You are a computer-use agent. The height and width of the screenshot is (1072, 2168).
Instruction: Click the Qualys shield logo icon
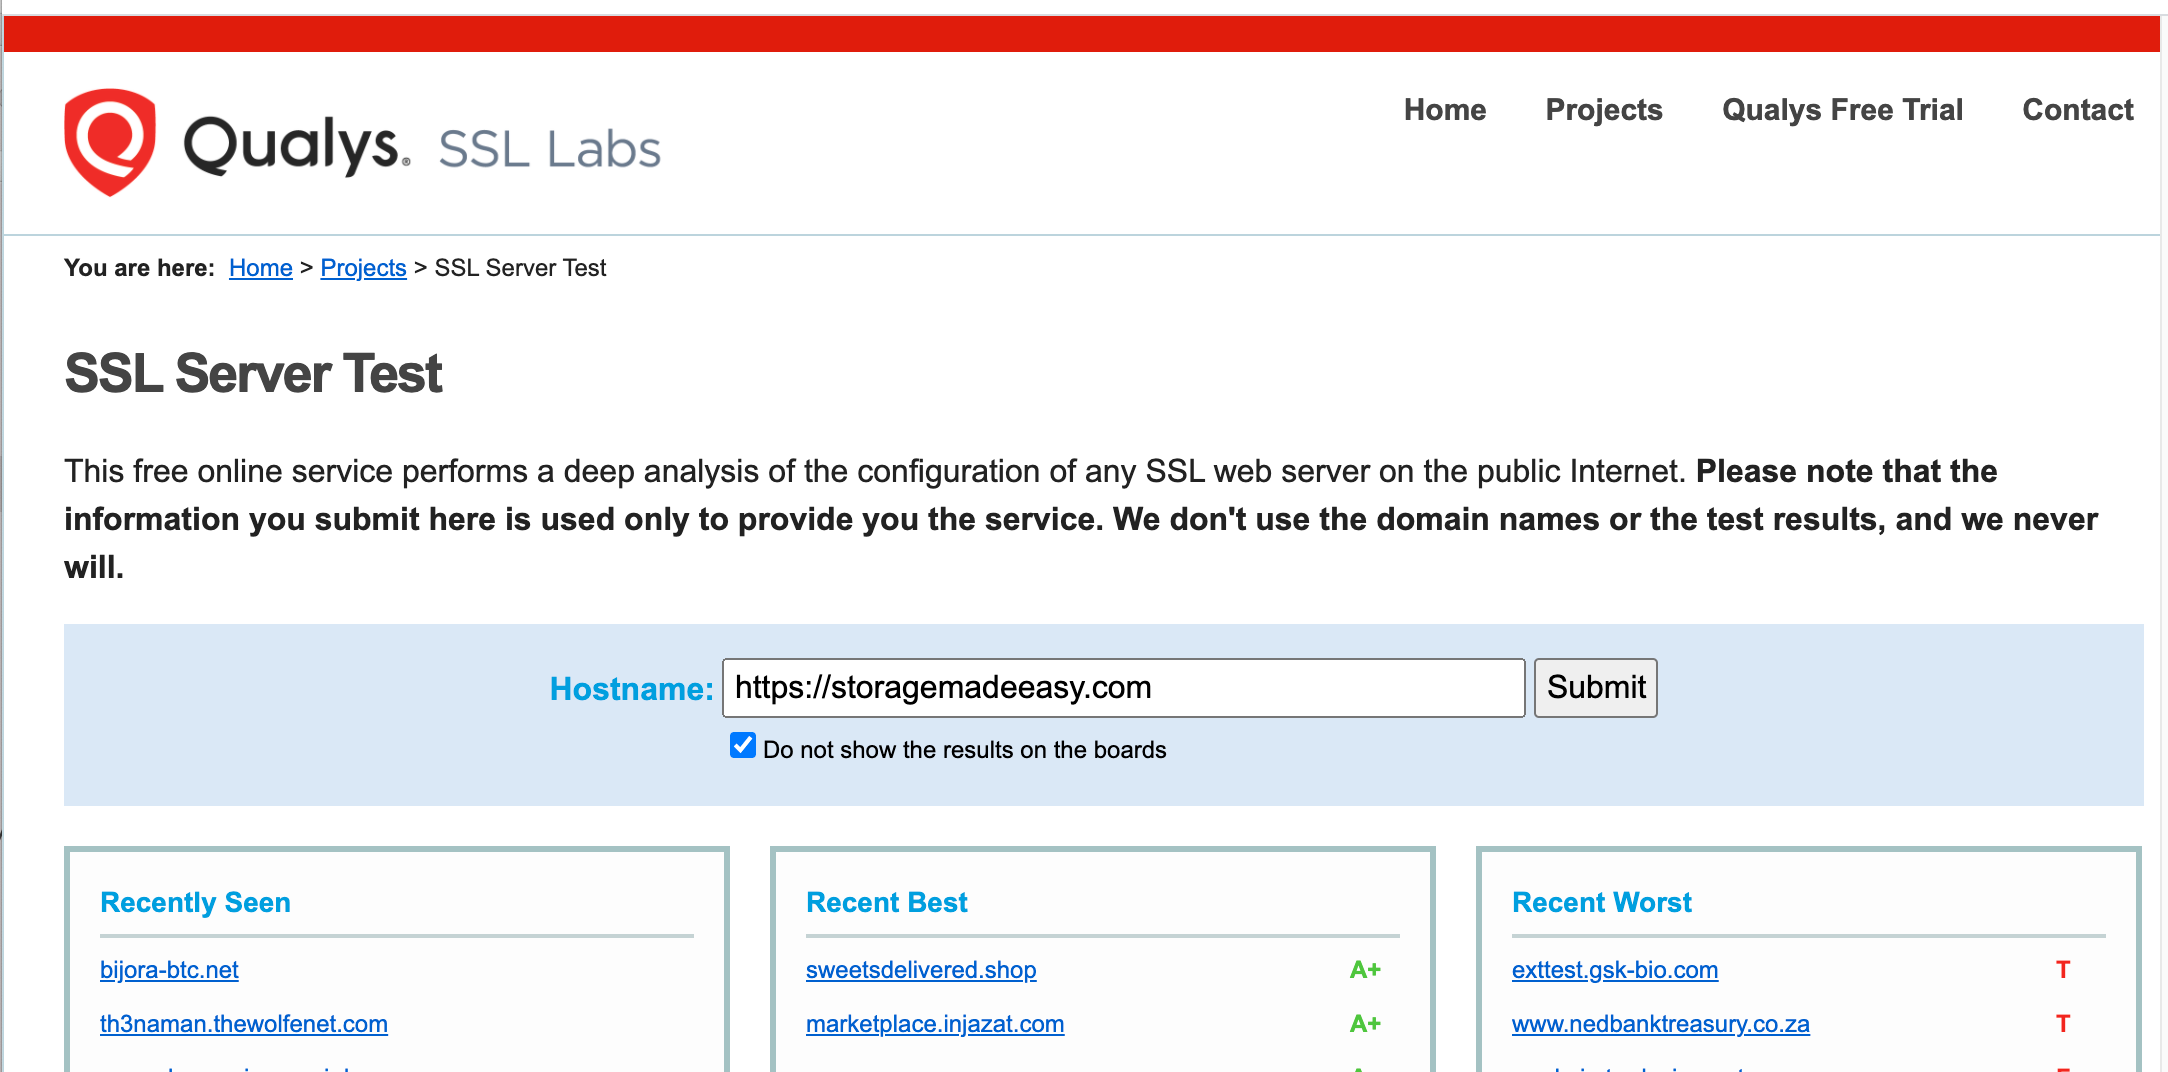(110, 142)
